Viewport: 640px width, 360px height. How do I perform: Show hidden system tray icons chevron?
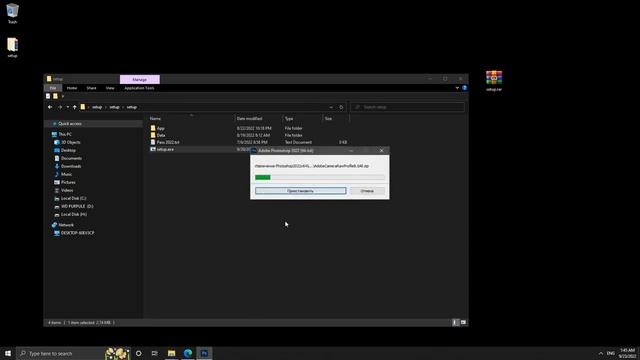600,353
